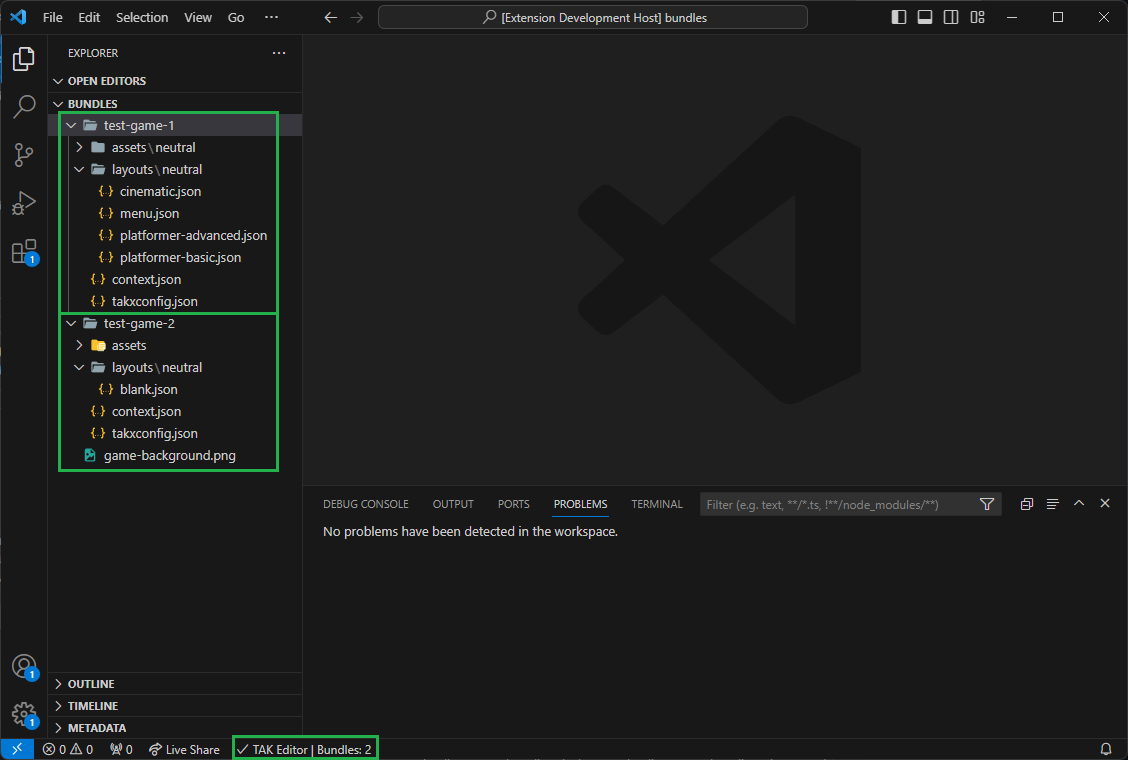
Task: Open the Source Control view
Action: pos(24,155)
